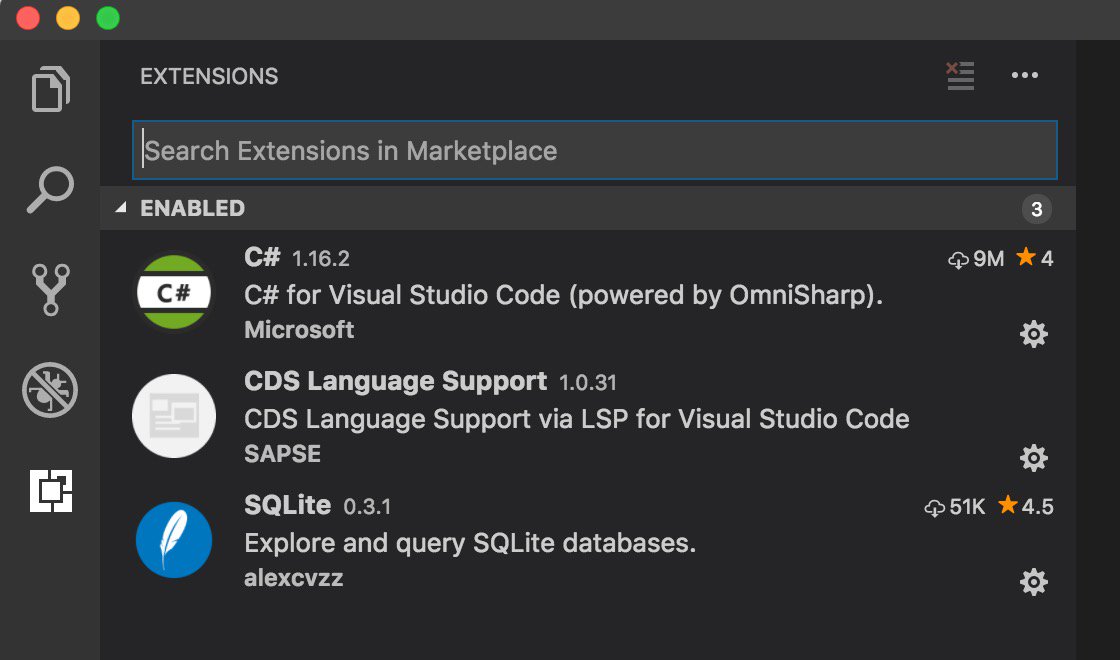This screenshot has height=660, width=1120.
Task: Click the C# extension logo
Action: 174,292
